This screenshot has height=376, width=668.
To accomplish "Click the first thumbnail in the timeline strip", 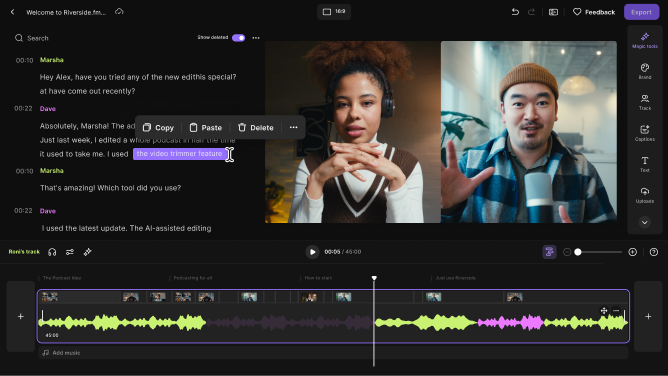I will (x=50, y=297).
